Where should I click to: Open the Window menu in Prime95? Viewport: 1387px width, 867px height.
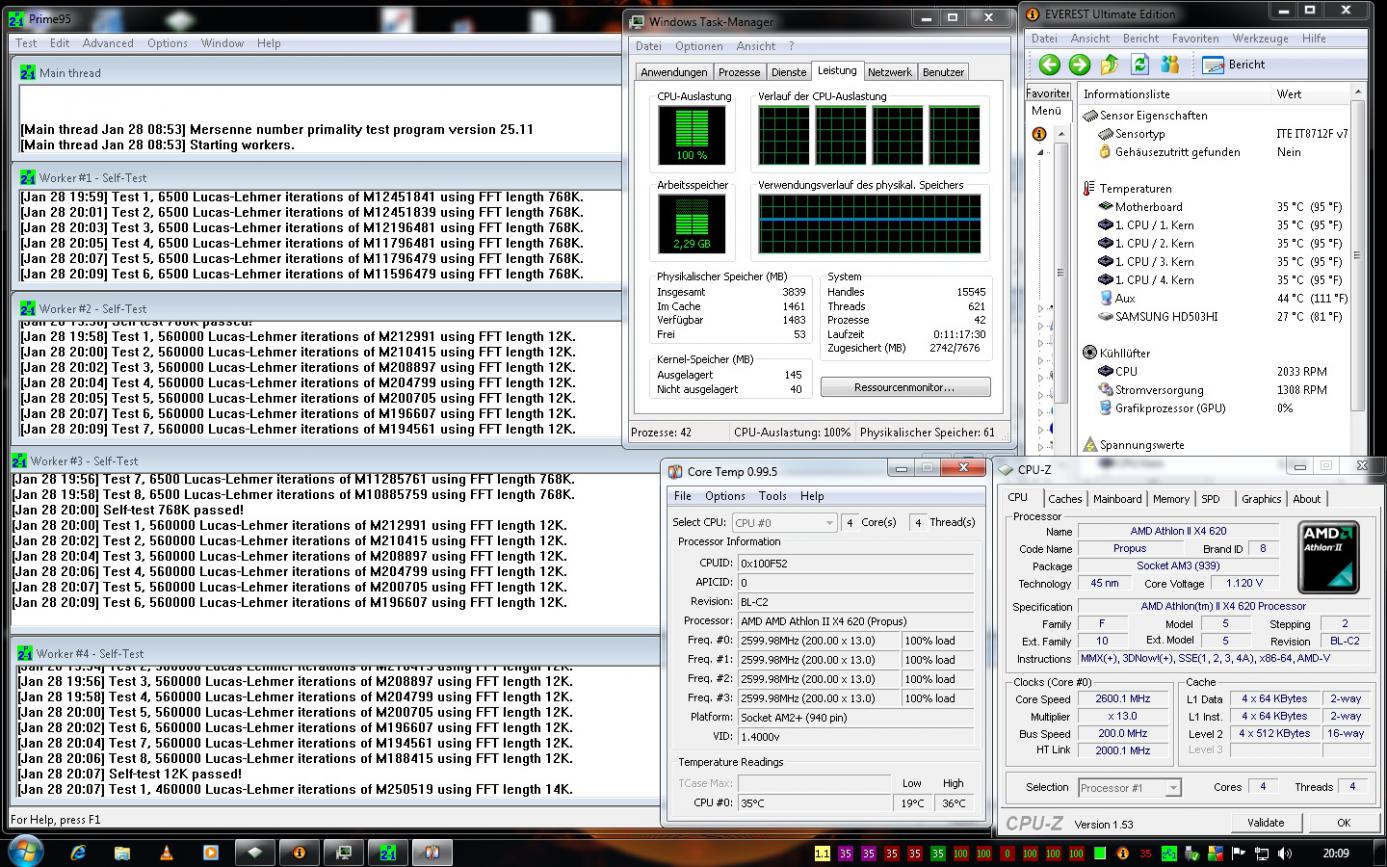click(x=222, y=43)
